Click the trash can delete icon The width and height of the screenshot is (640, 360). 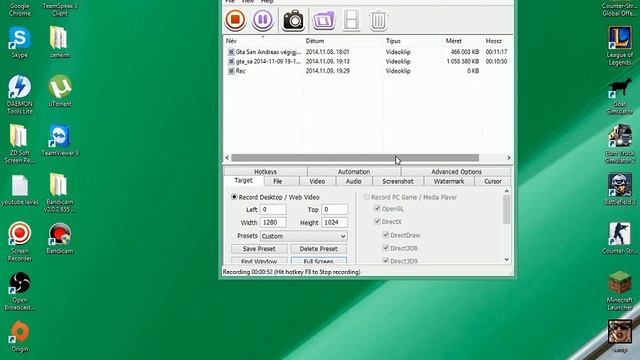[x=378, y=20]
